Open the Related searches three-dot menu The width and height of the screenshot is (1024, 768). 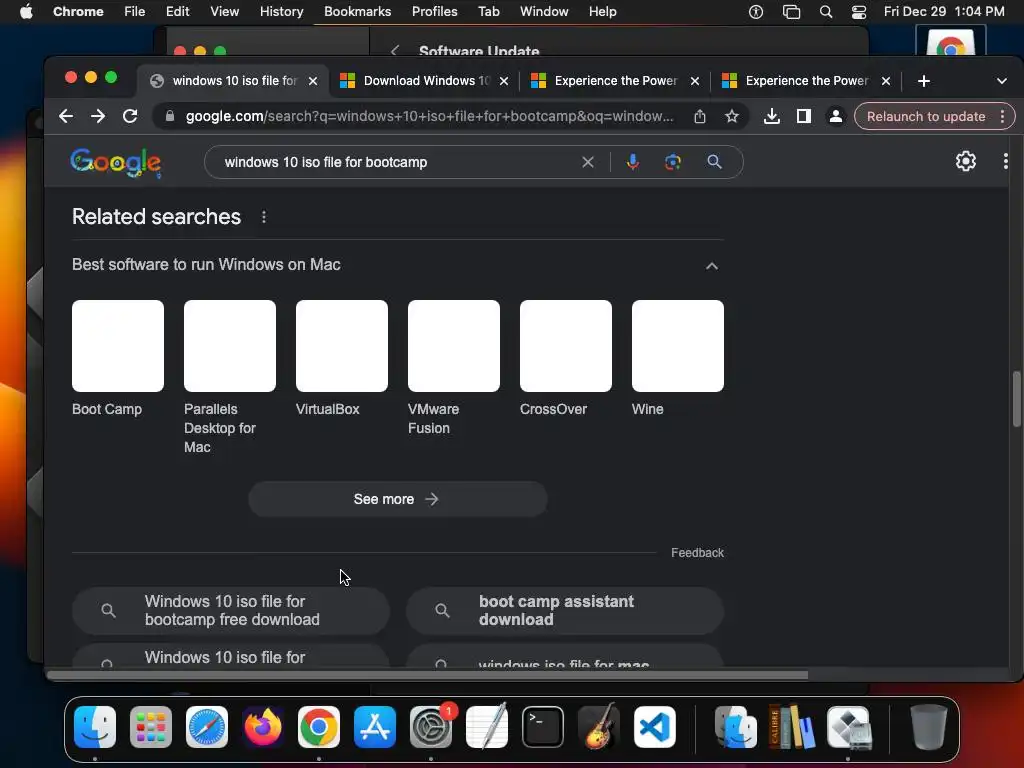[x=264, y=217]
